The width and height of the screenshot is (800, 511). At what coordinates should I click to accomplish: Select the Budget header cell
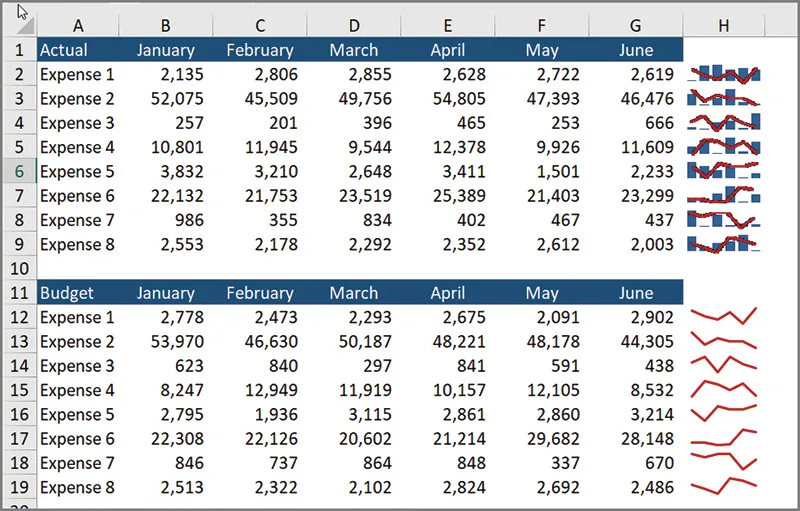(x=76, y=293)
